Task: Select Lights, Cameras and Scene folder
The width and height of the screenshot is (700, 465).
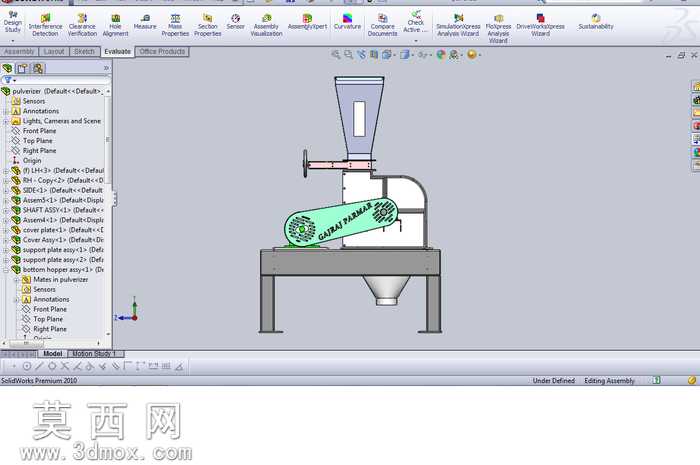Action: (62, 121)
